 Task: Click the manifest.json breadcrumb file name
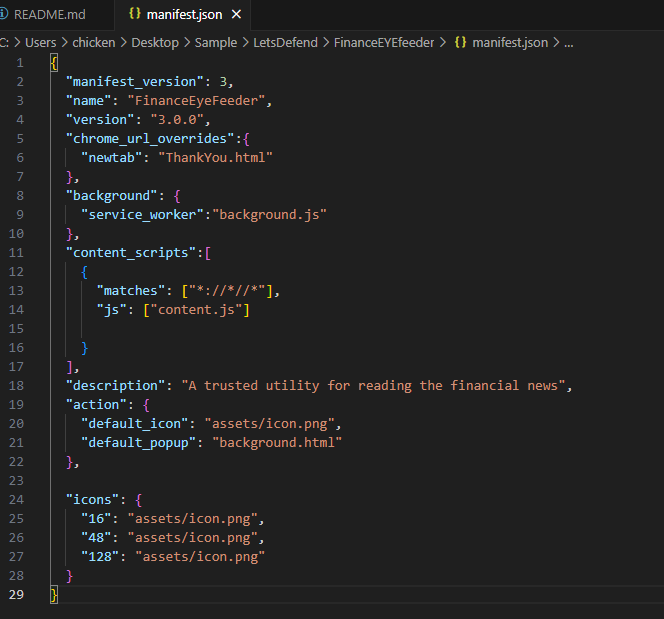[x=509, y=43]
